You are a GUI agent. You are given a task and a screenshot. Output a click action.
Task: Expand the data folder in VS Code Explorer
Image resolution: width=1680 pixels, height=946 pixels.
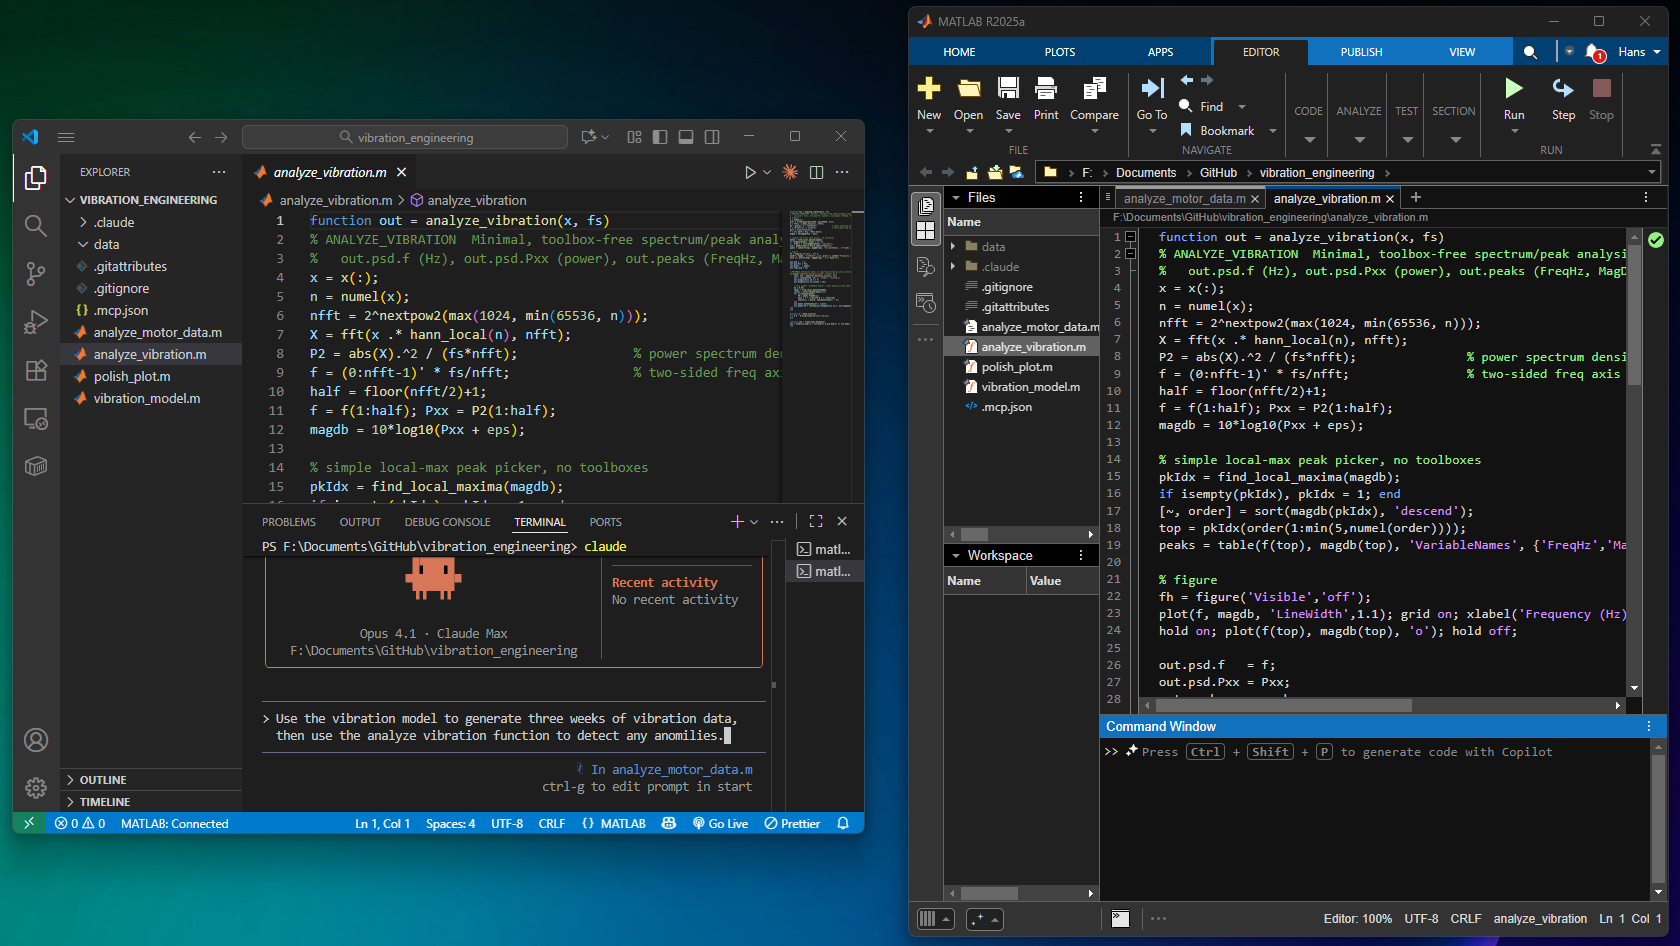pyautogui.click(x=106, y=245)
